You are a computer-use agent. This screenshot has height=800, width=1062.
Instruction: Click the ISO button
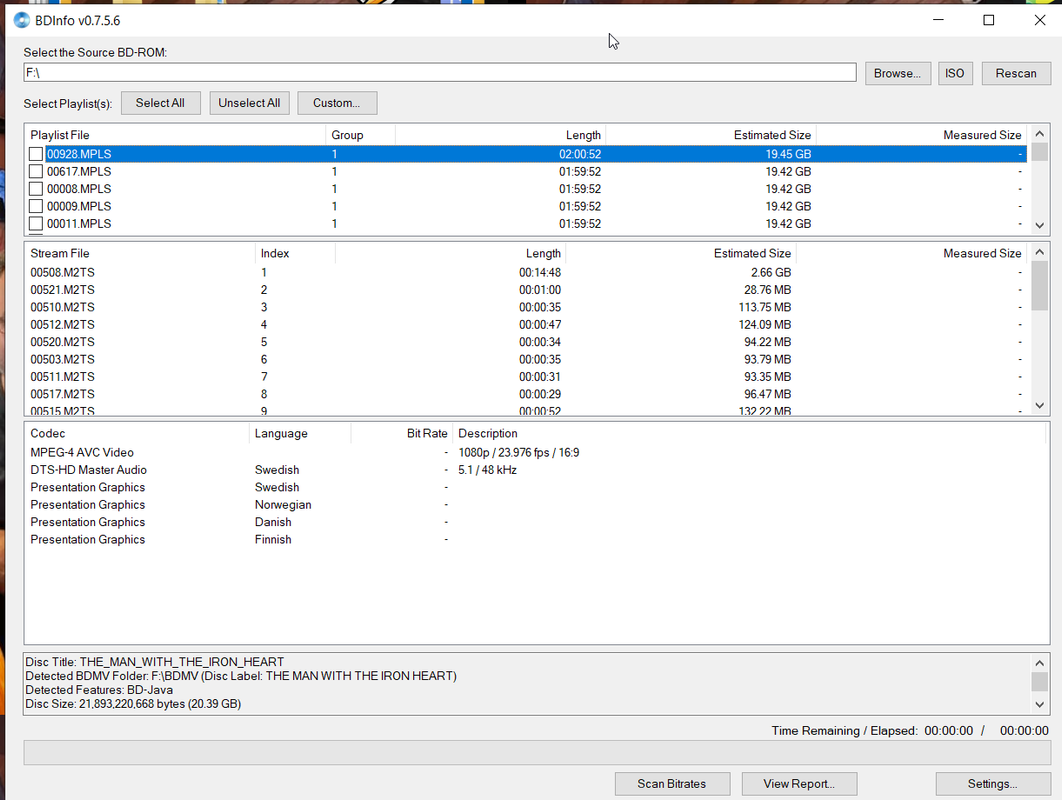(955, 73)
